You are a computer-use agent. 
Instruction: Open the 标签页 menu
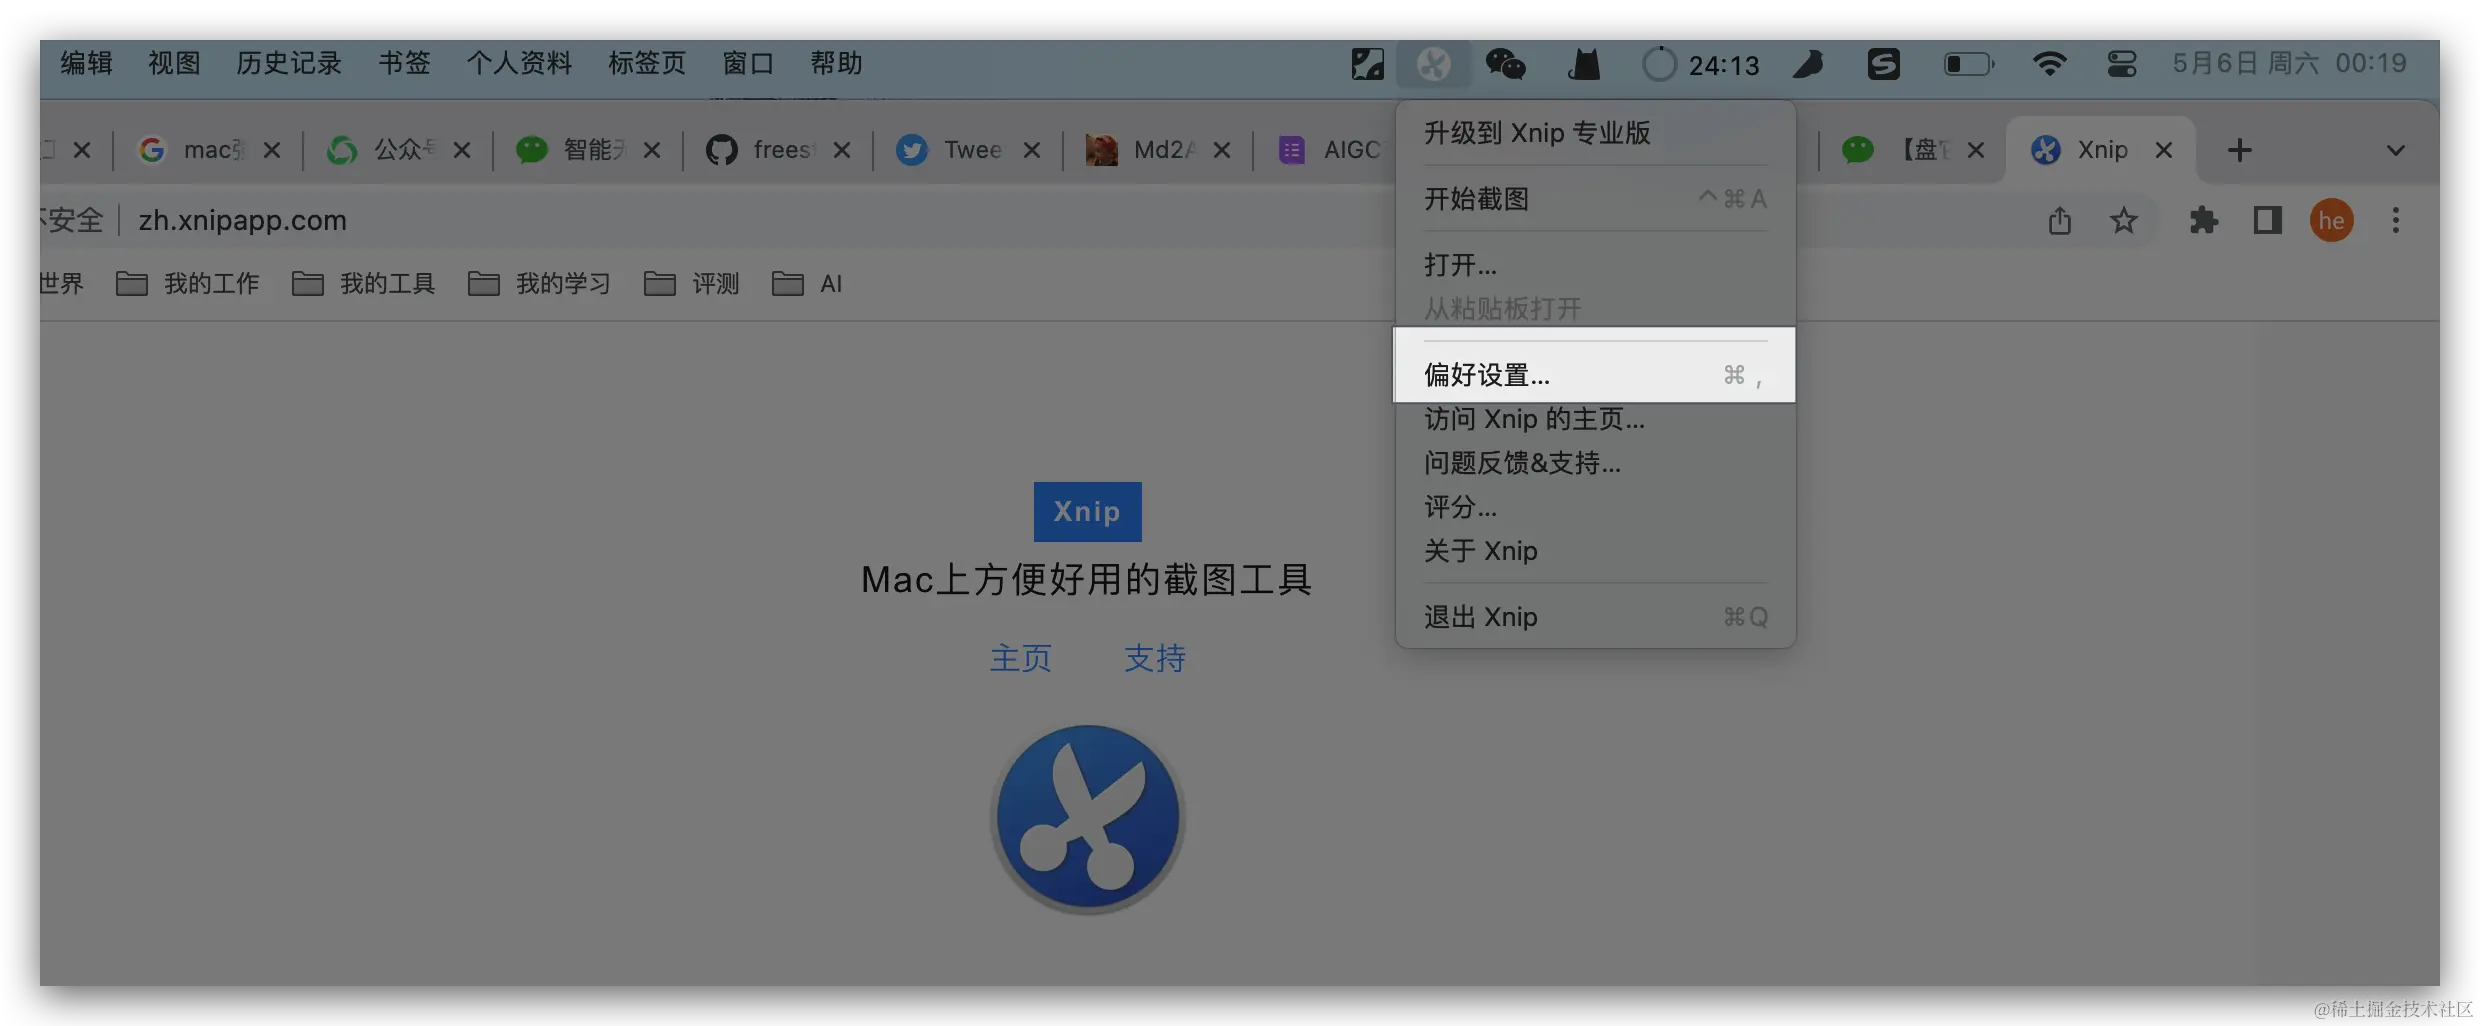[x=647, y=64]
